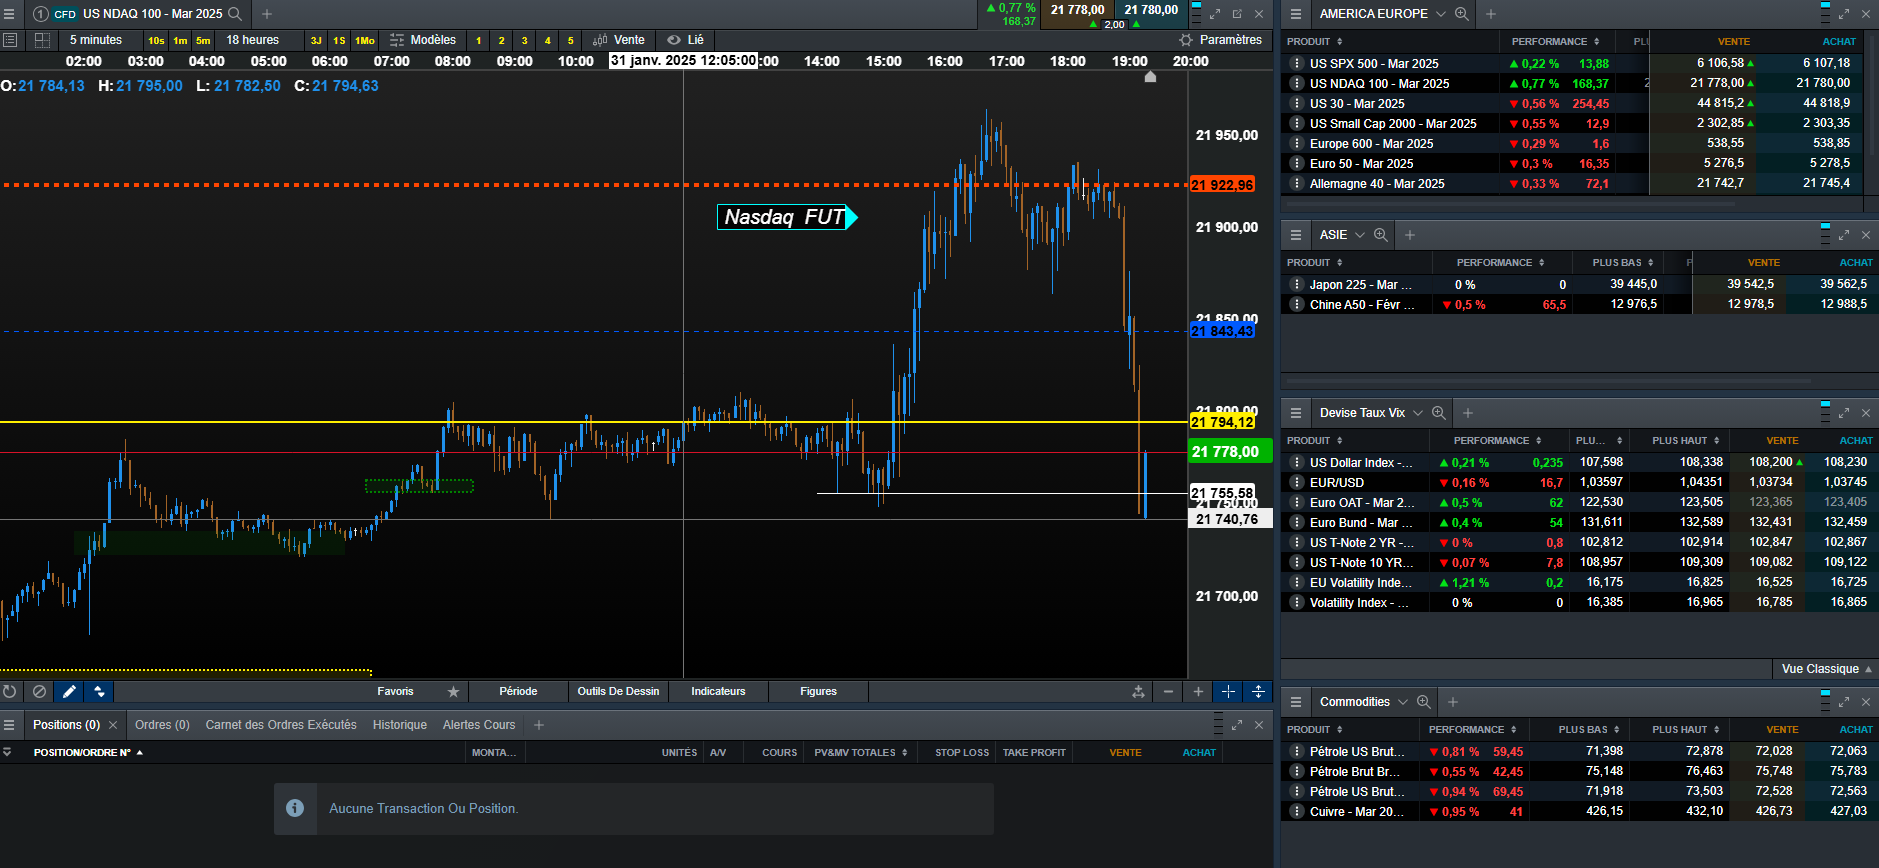Open options for US NDAQ 100 row
Image resolution: width=1879 pixels, height=868 pixels.
tap(1297, 83)
